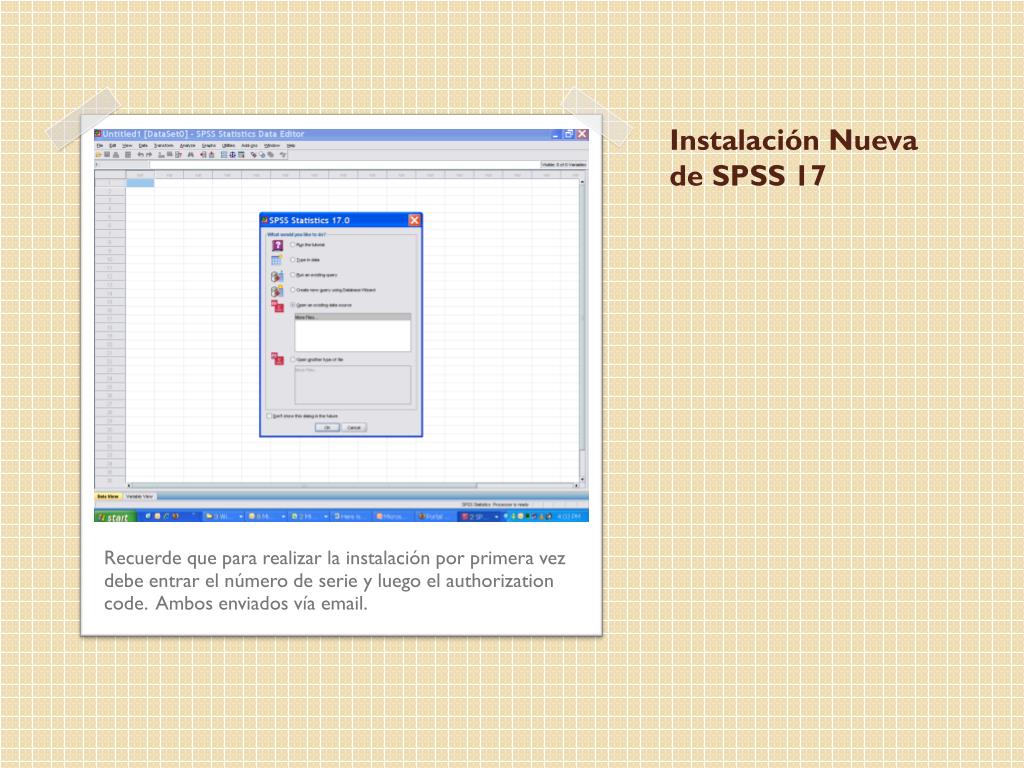1024x768 pixels.
Task: Click the Run existing query database icon
Action: [x=277, y=276]
